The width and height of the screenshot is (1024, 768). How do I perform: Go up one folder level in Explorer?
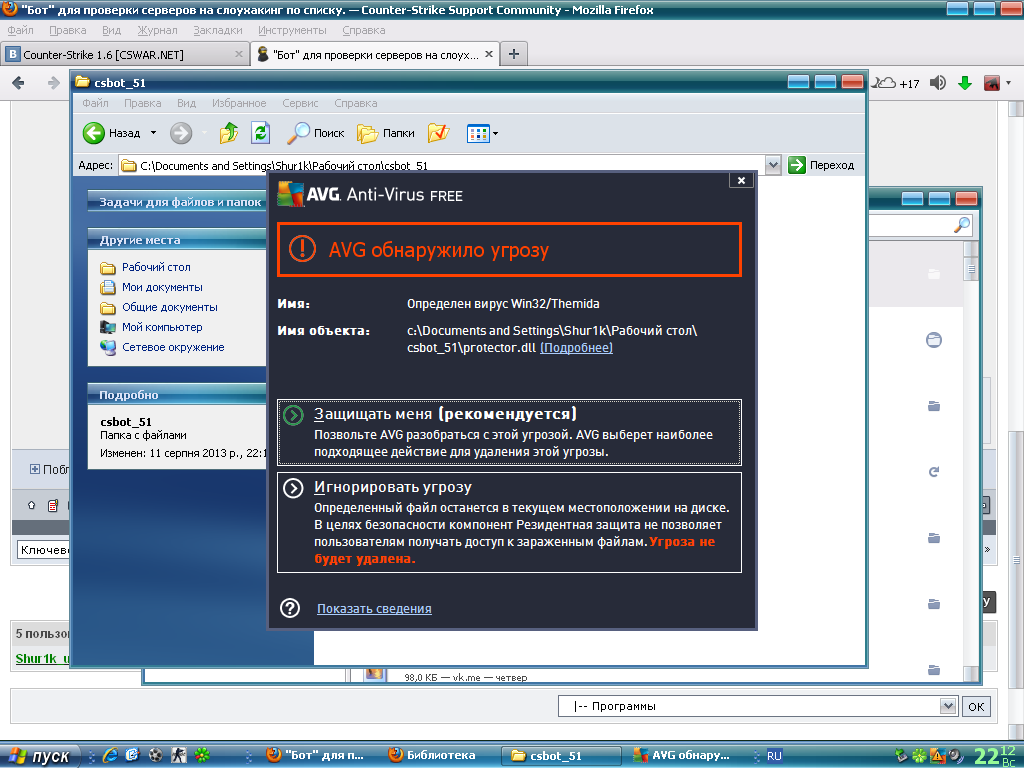click(229, 133)
